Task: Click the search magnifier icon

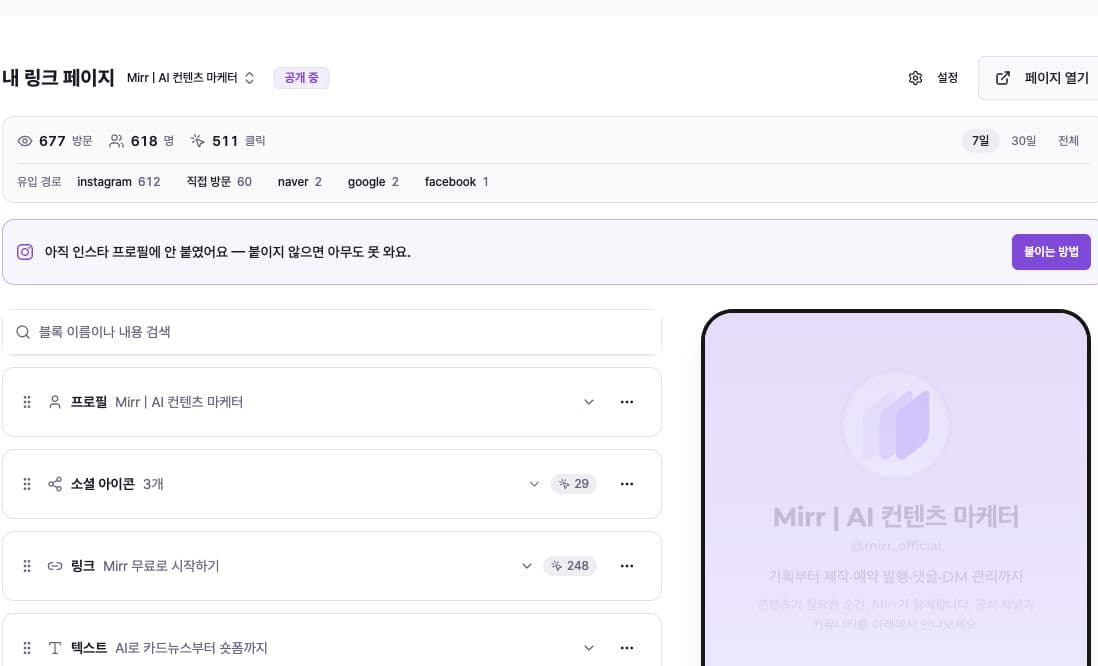Action: tap(23, 332)
